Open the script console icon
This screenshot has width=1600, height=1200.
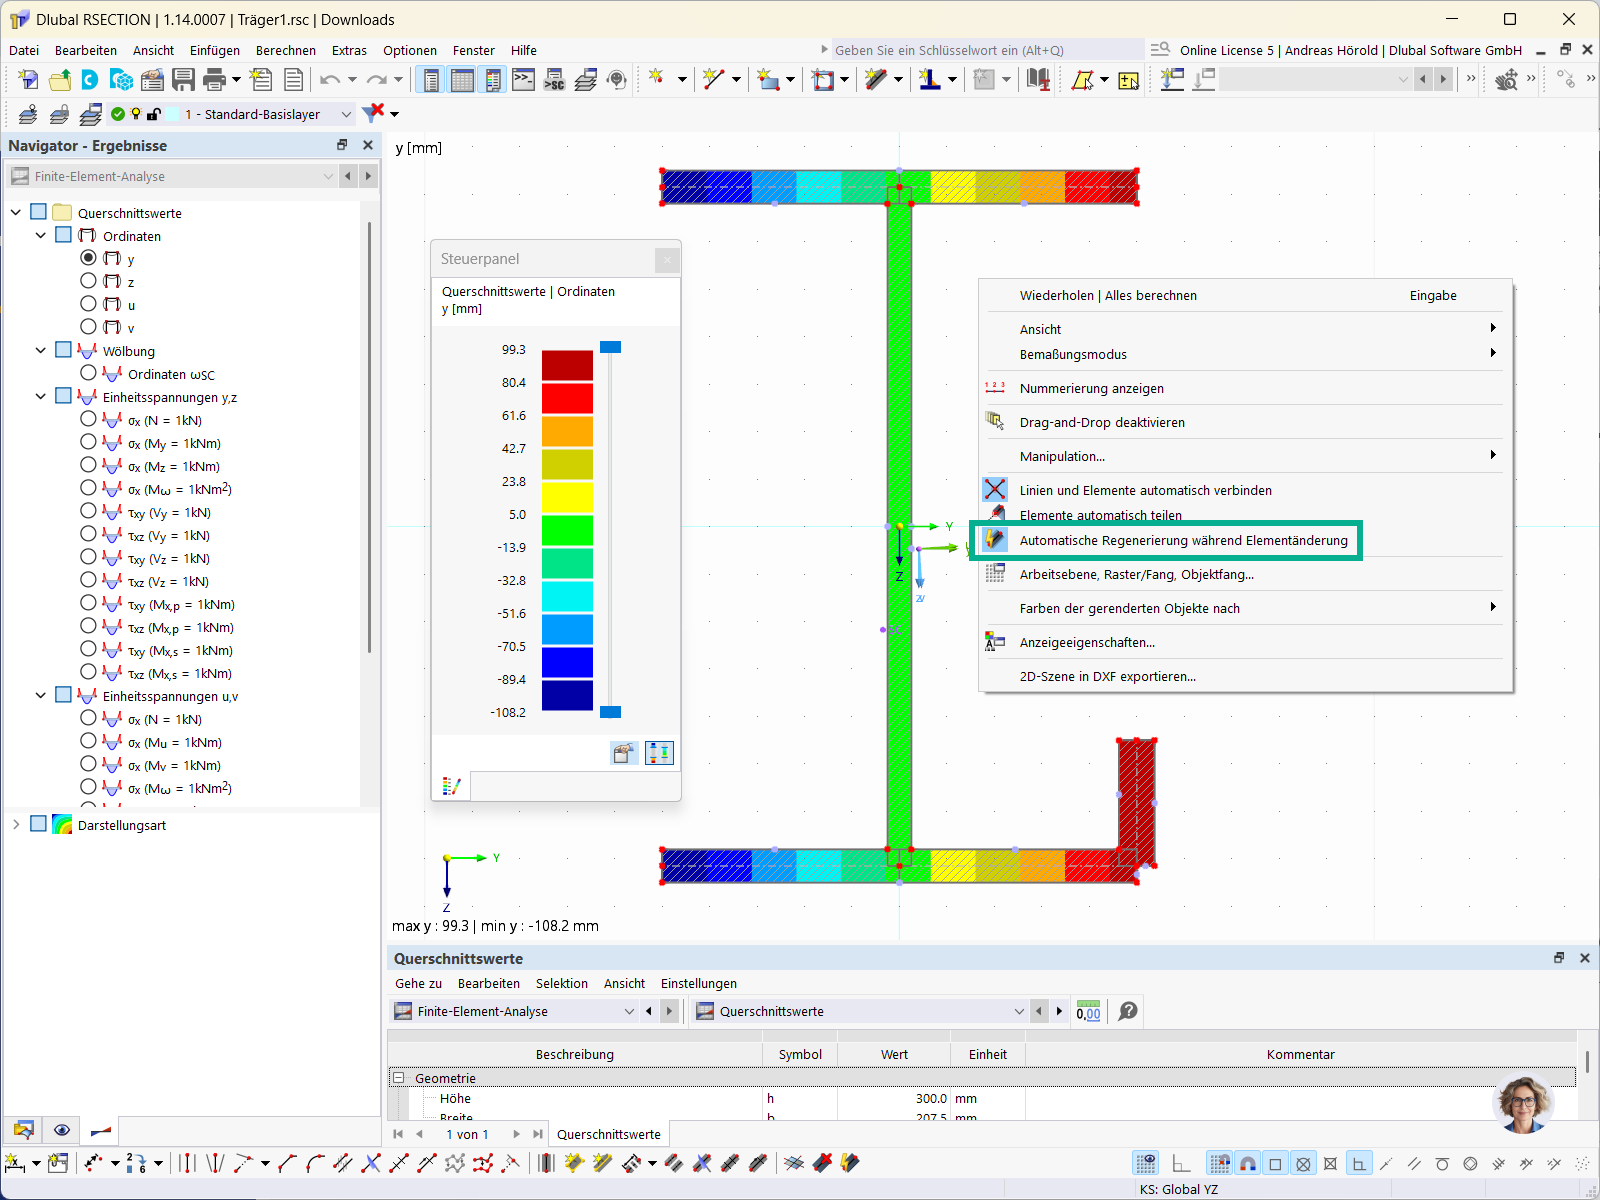523,80
